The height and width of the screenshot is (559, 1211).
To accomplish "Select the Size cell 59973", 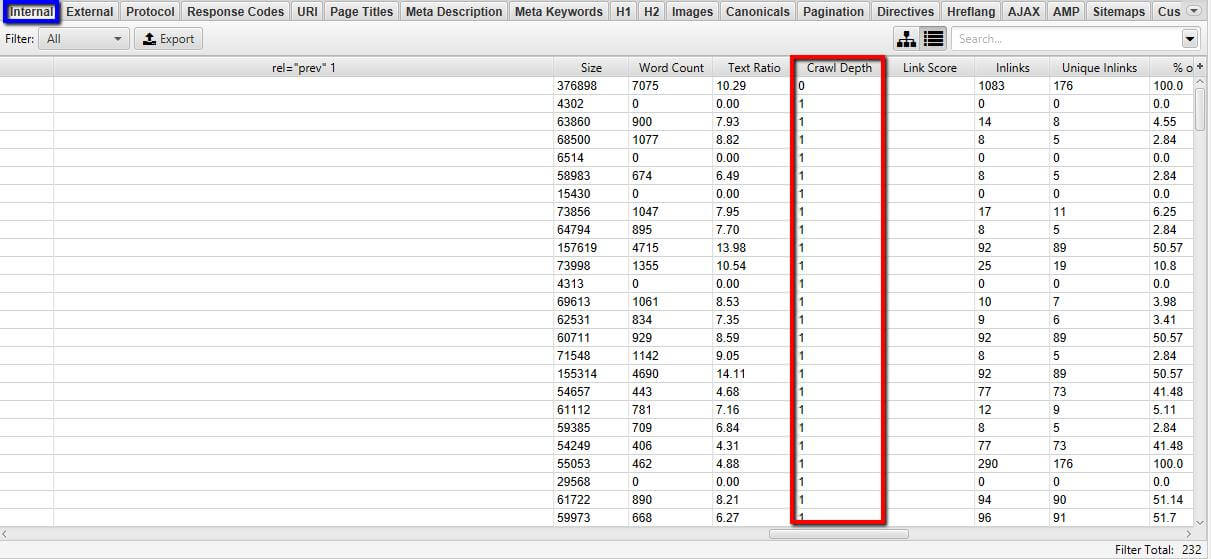I will tap(591, 518).
